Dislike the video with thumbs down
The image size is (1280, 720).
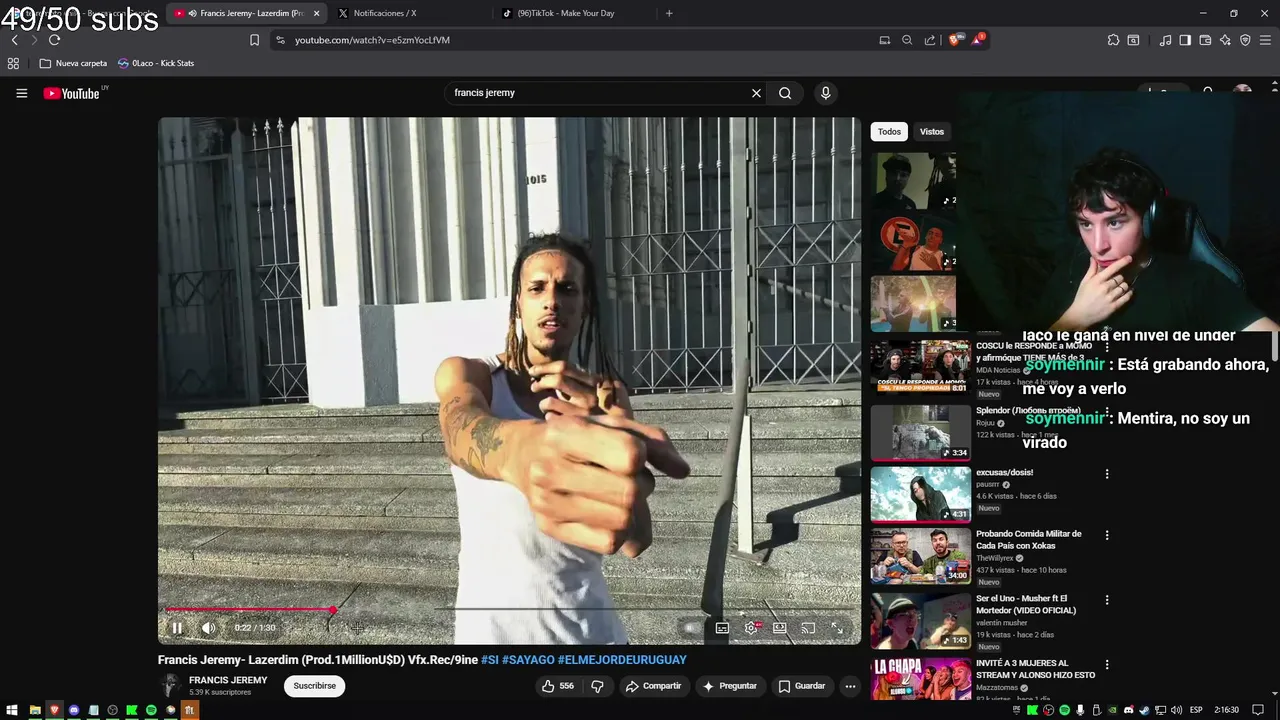tap(597, 686)
